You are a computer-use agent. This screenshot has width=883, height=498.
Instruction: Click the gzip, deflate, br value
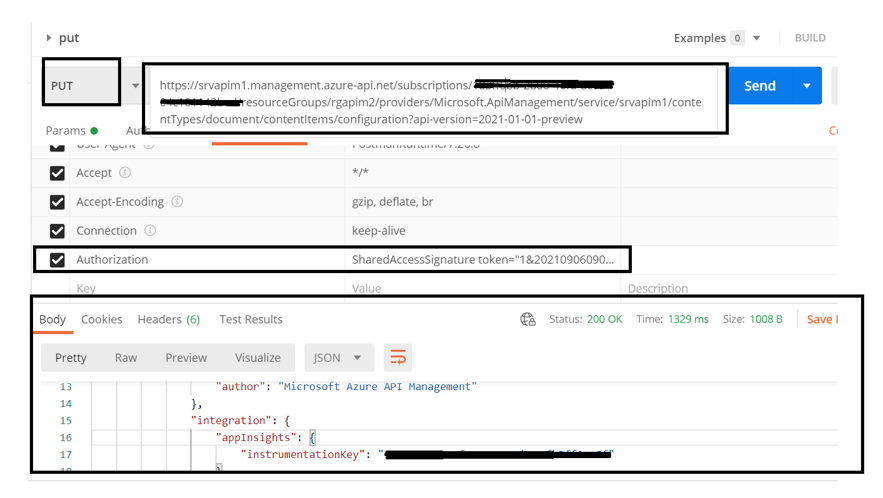pos(393,202)
